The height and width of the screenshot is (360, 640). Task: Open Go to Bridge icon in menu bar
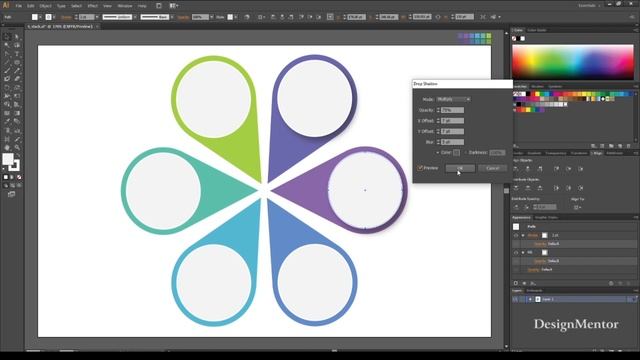159,6
